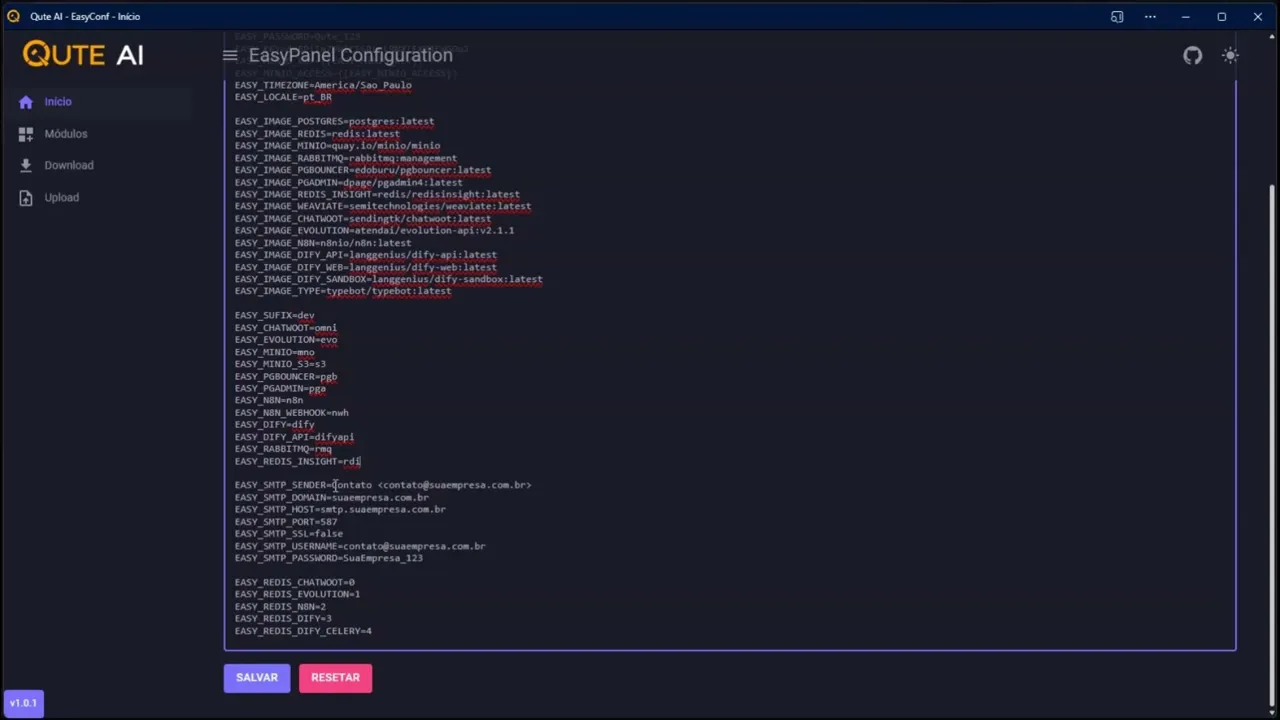Click line EASY_REDIS_EVOLUTION=1

(x=297, y=594)
